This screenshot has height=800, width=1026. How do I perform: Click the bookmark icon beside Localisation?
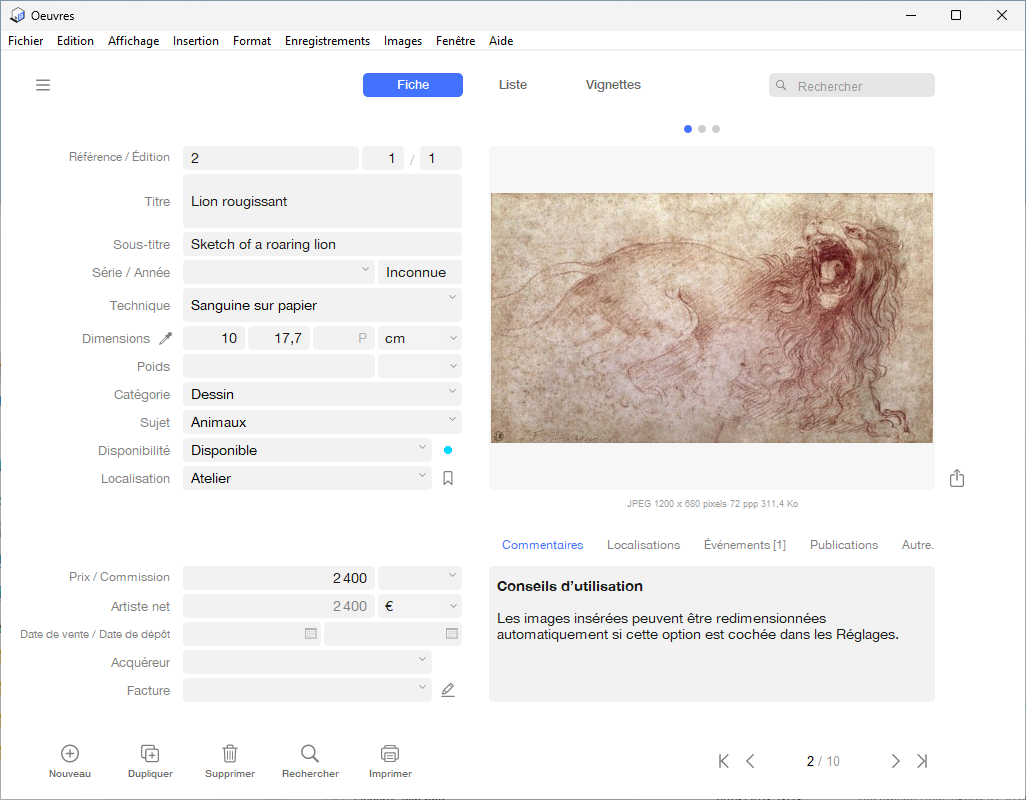coord(448,479)
